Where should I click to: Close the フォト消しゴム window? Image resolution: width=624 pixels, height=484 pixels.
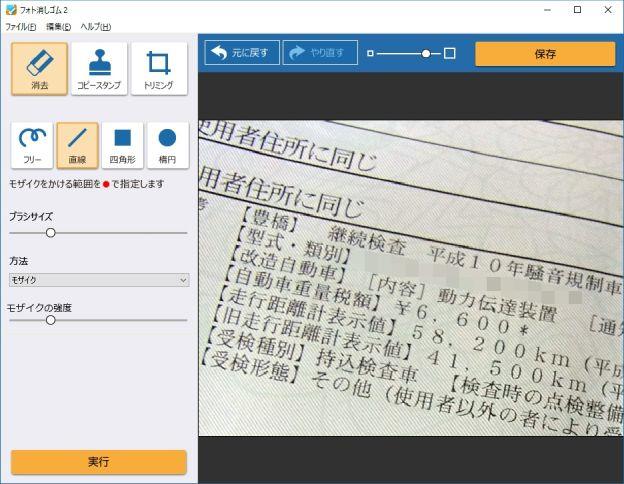[x=608, y=10]
